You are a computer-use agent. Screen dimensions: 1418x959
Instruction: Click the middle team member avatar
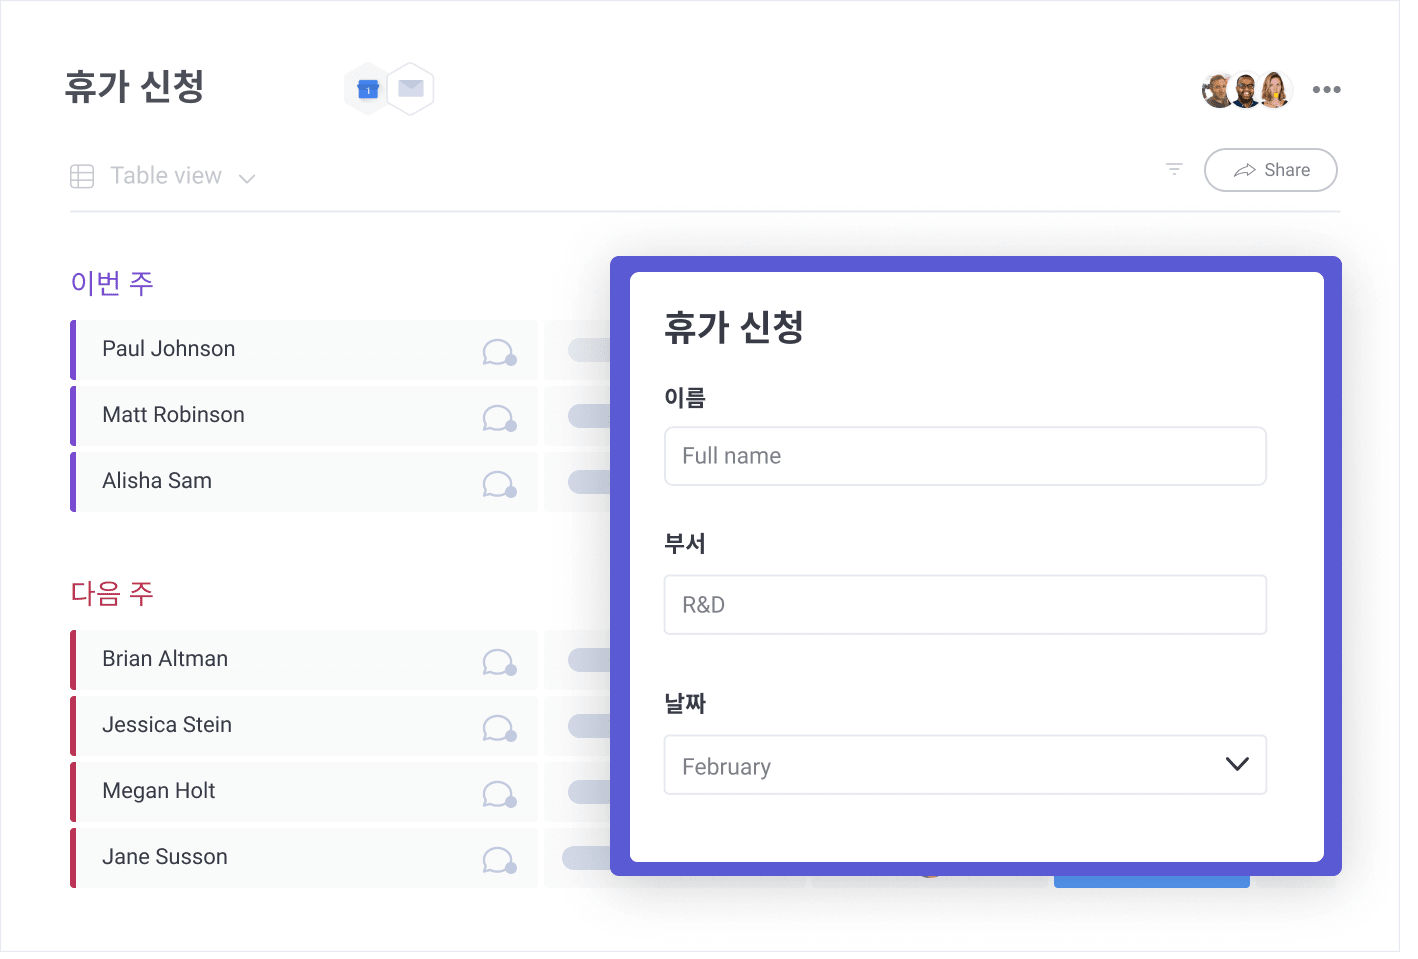1246,90
